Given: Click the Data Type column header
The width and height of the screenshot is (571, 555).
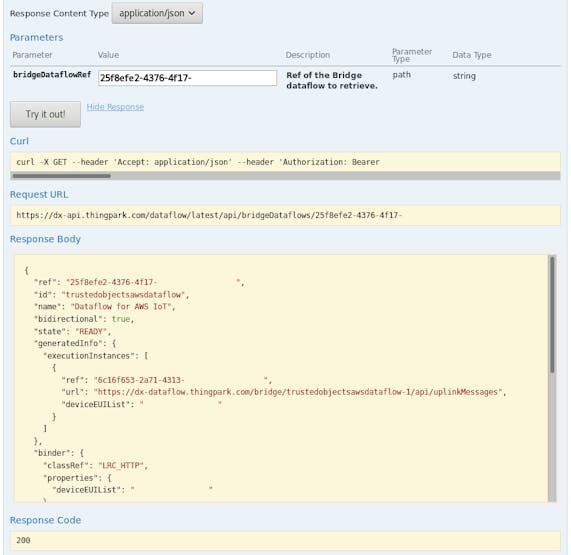Looking at the screenshot, I should 472,55.
